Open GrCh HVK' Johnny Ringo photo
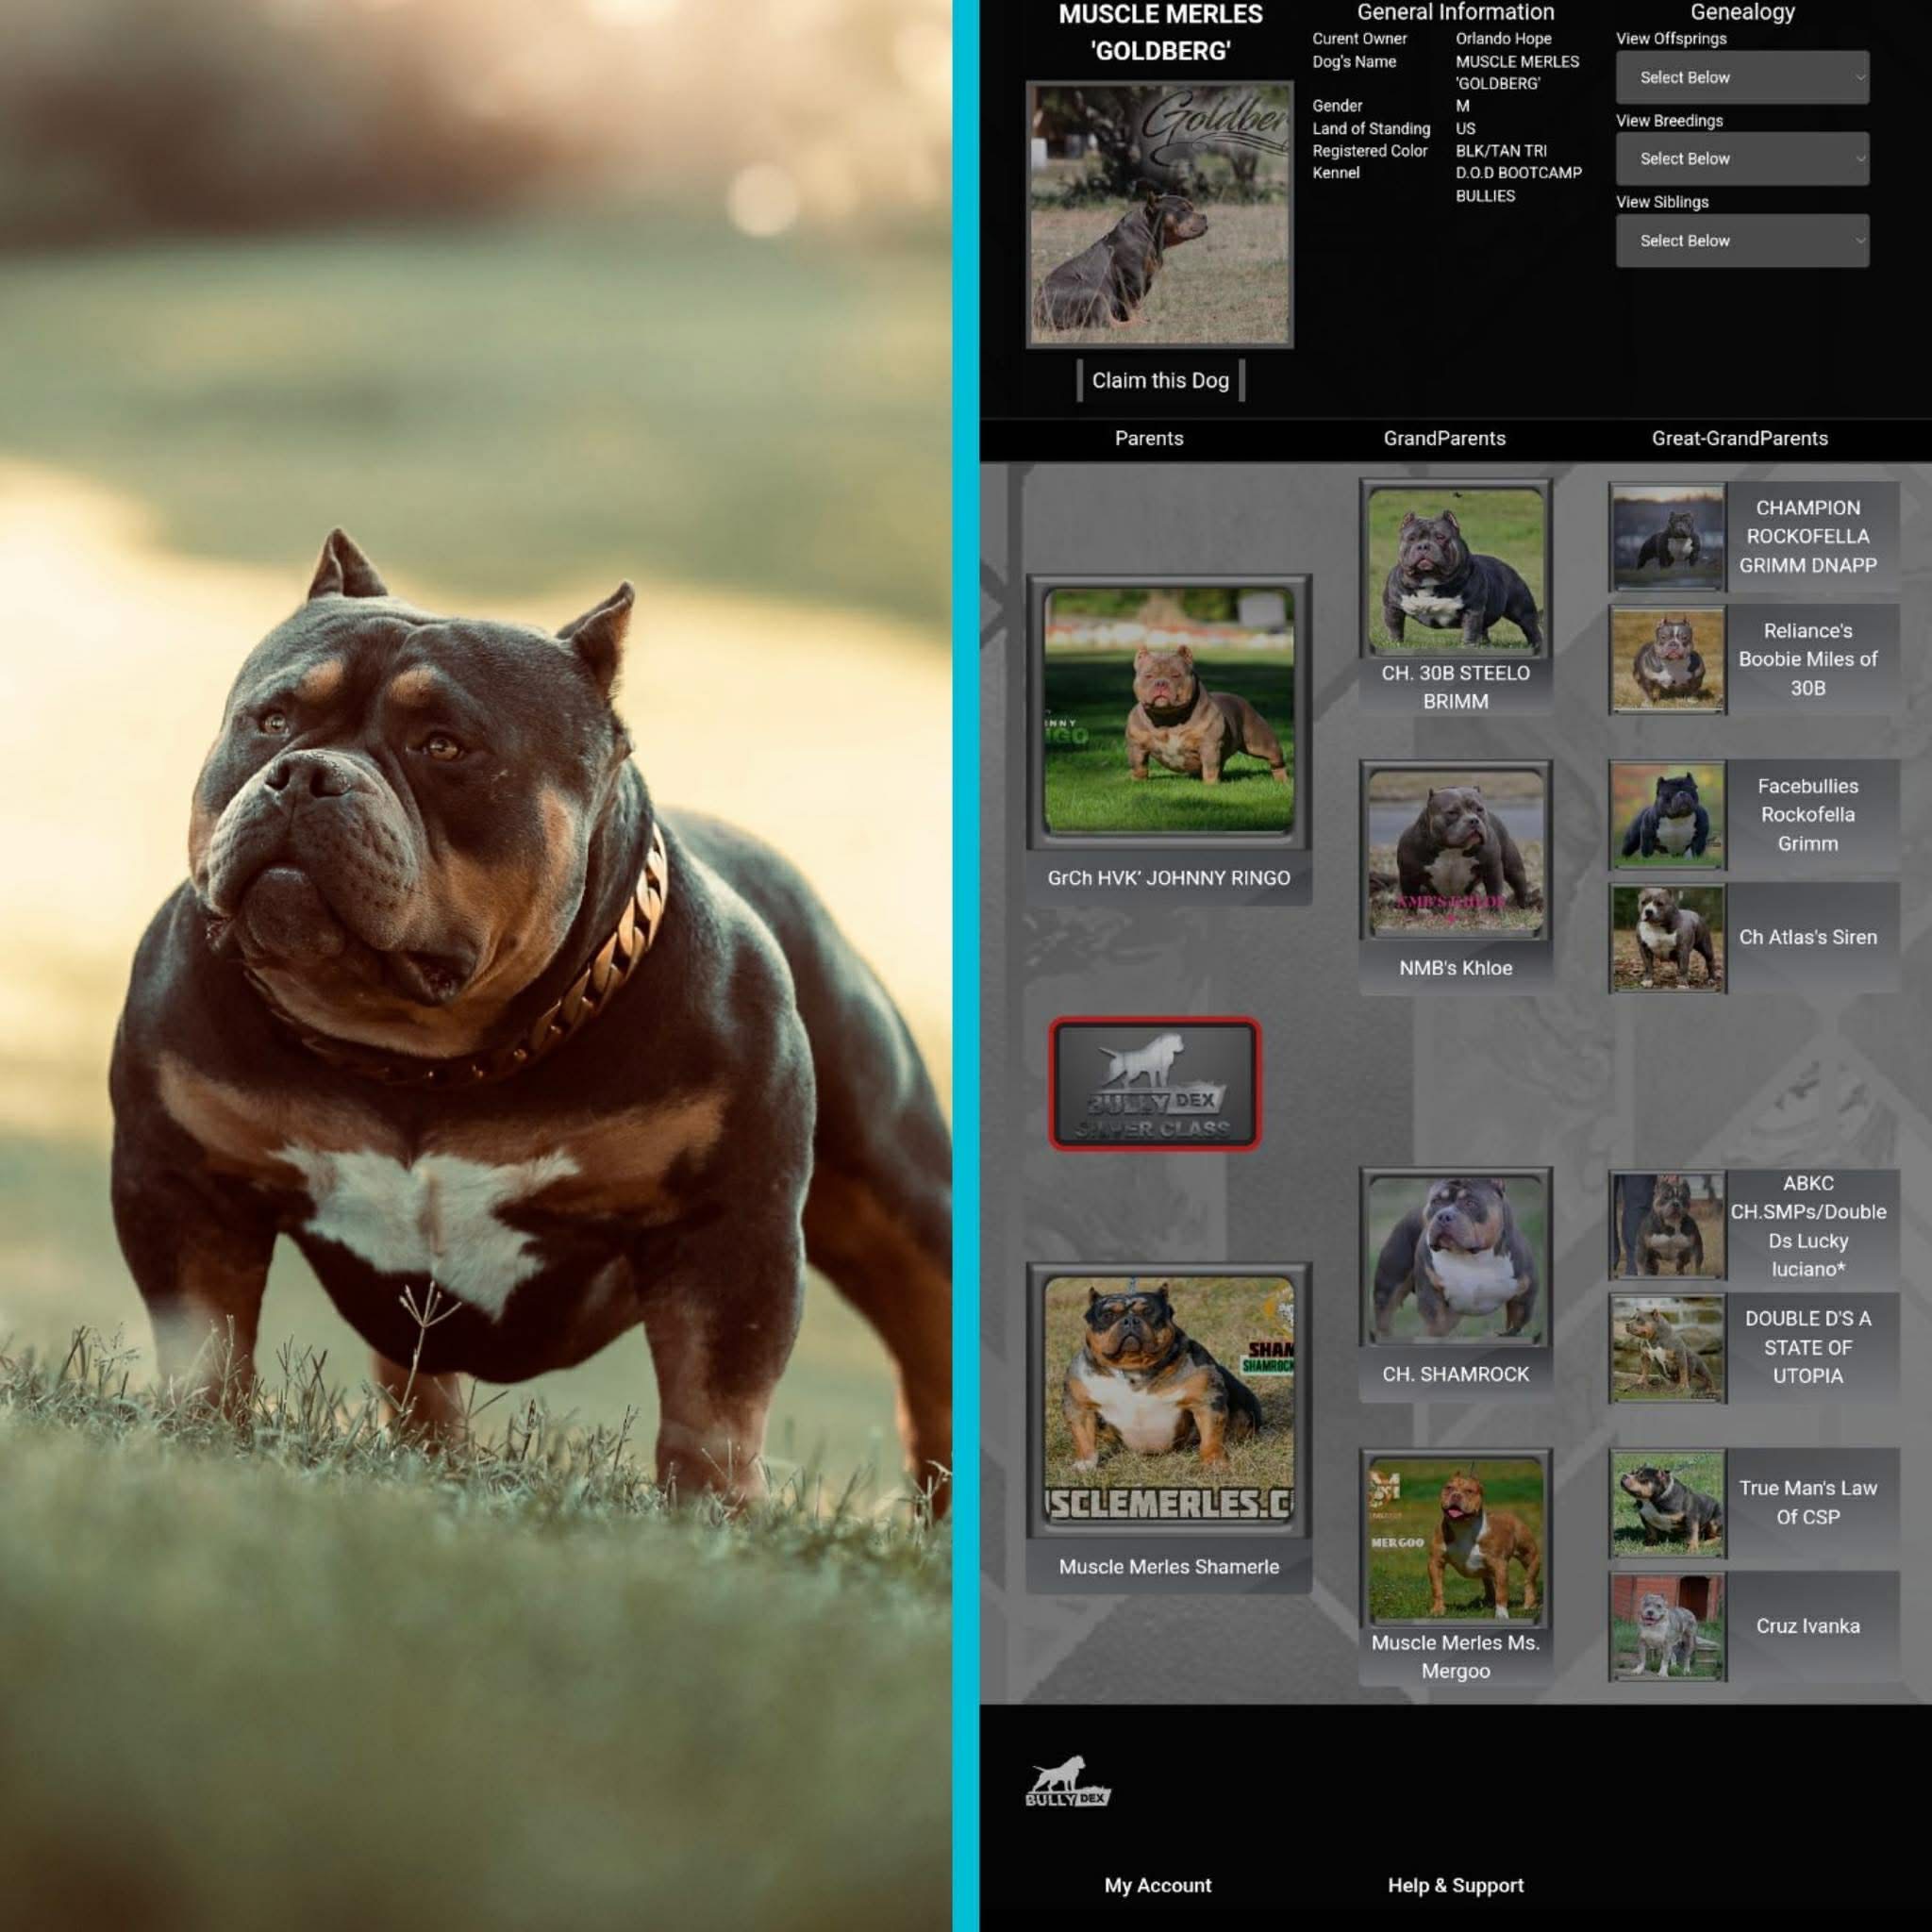 1169,711
